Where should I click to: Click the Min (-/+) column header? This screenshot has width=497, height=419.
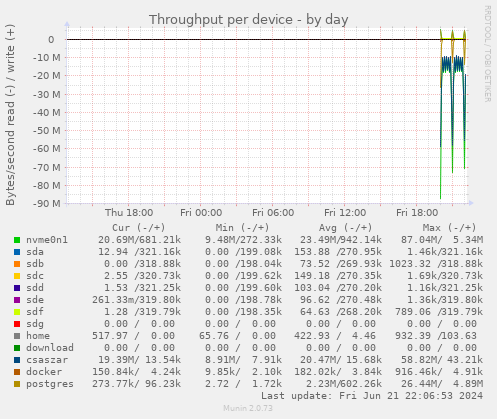(x=242, y=228)
